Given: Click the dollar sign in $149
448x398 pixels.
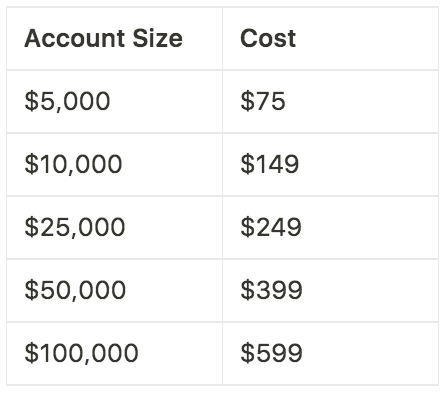Looking at the screenshot, I should [248, 164].
